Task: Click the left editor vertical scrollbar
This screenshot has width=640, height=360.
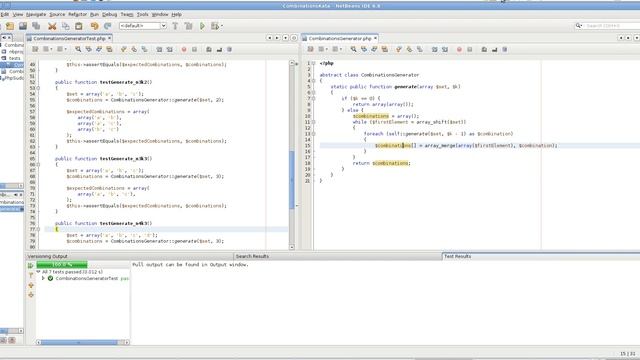Action: (x=292, y=155)
